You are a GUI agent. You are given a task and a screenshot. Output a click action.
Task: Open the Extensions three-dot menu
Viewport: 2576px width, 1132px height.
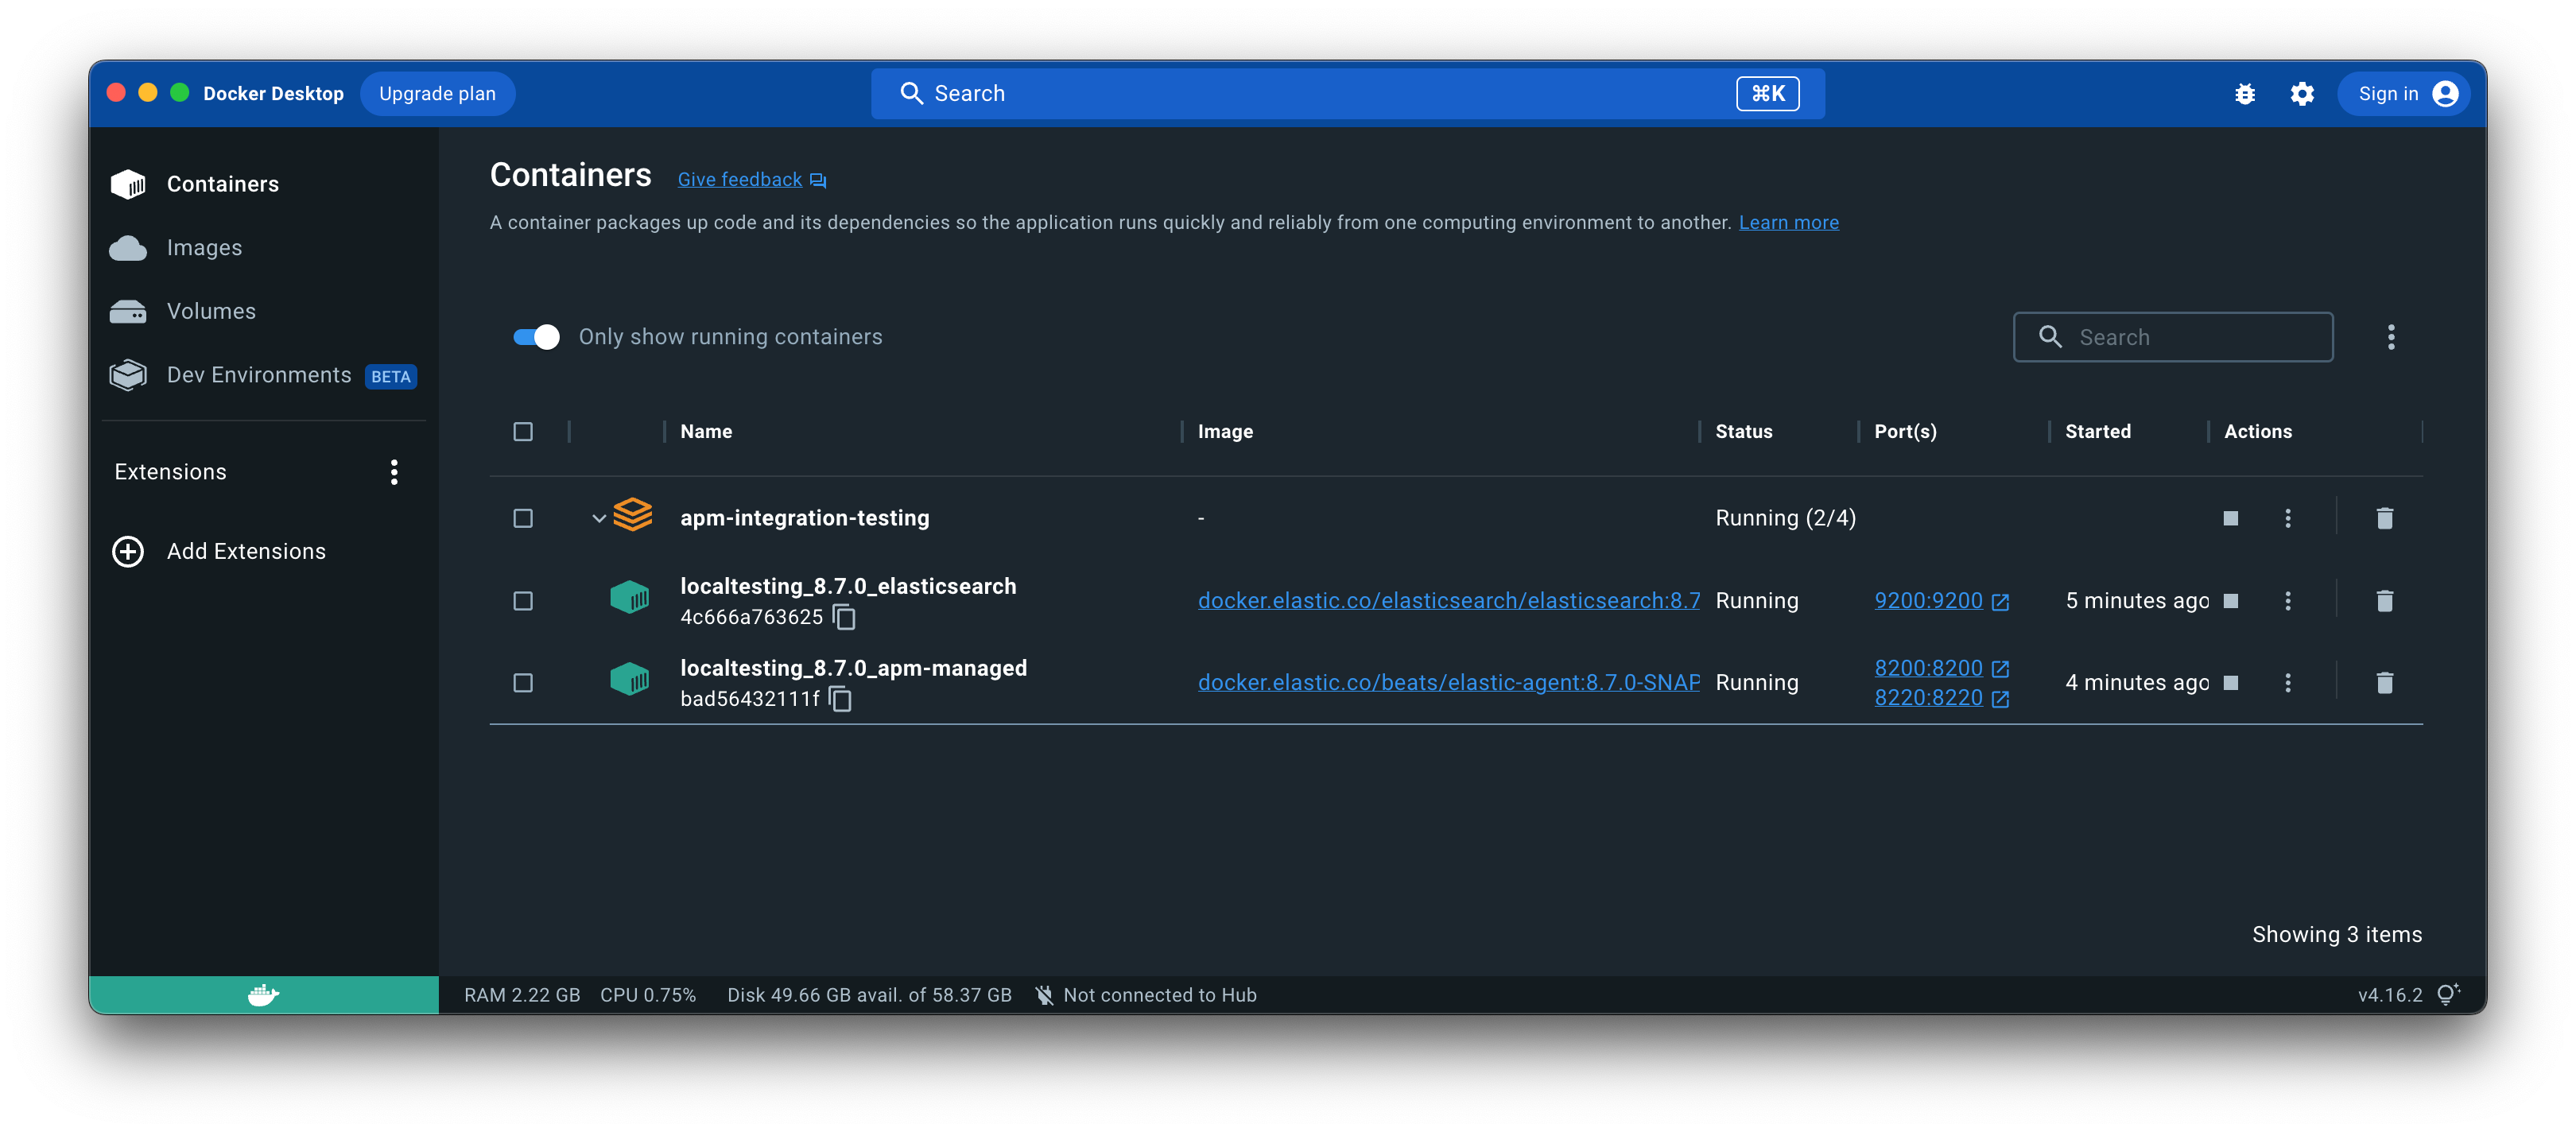[394, 472]
